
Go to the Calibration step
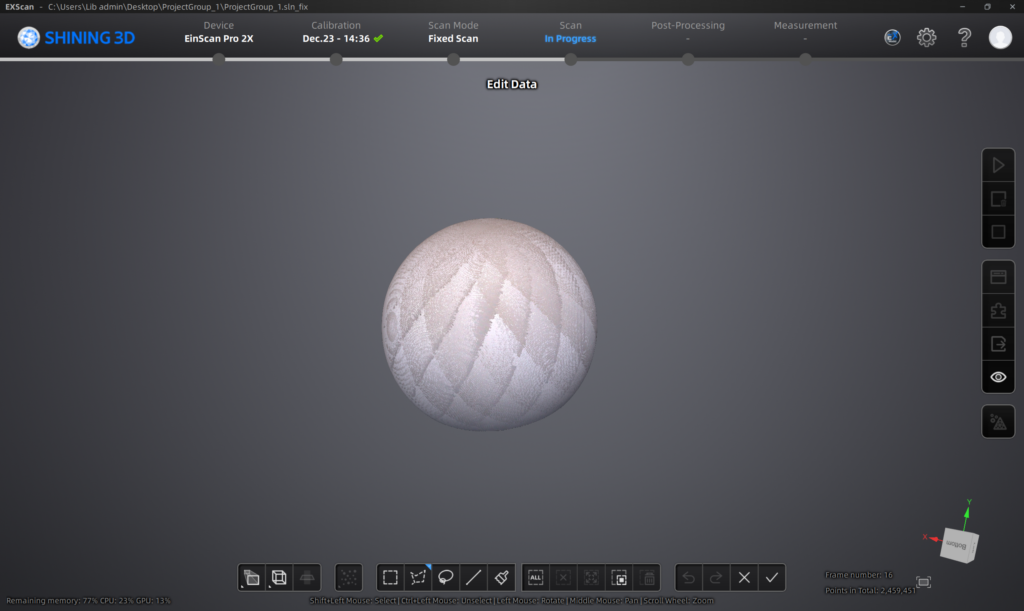click(336, 32)
